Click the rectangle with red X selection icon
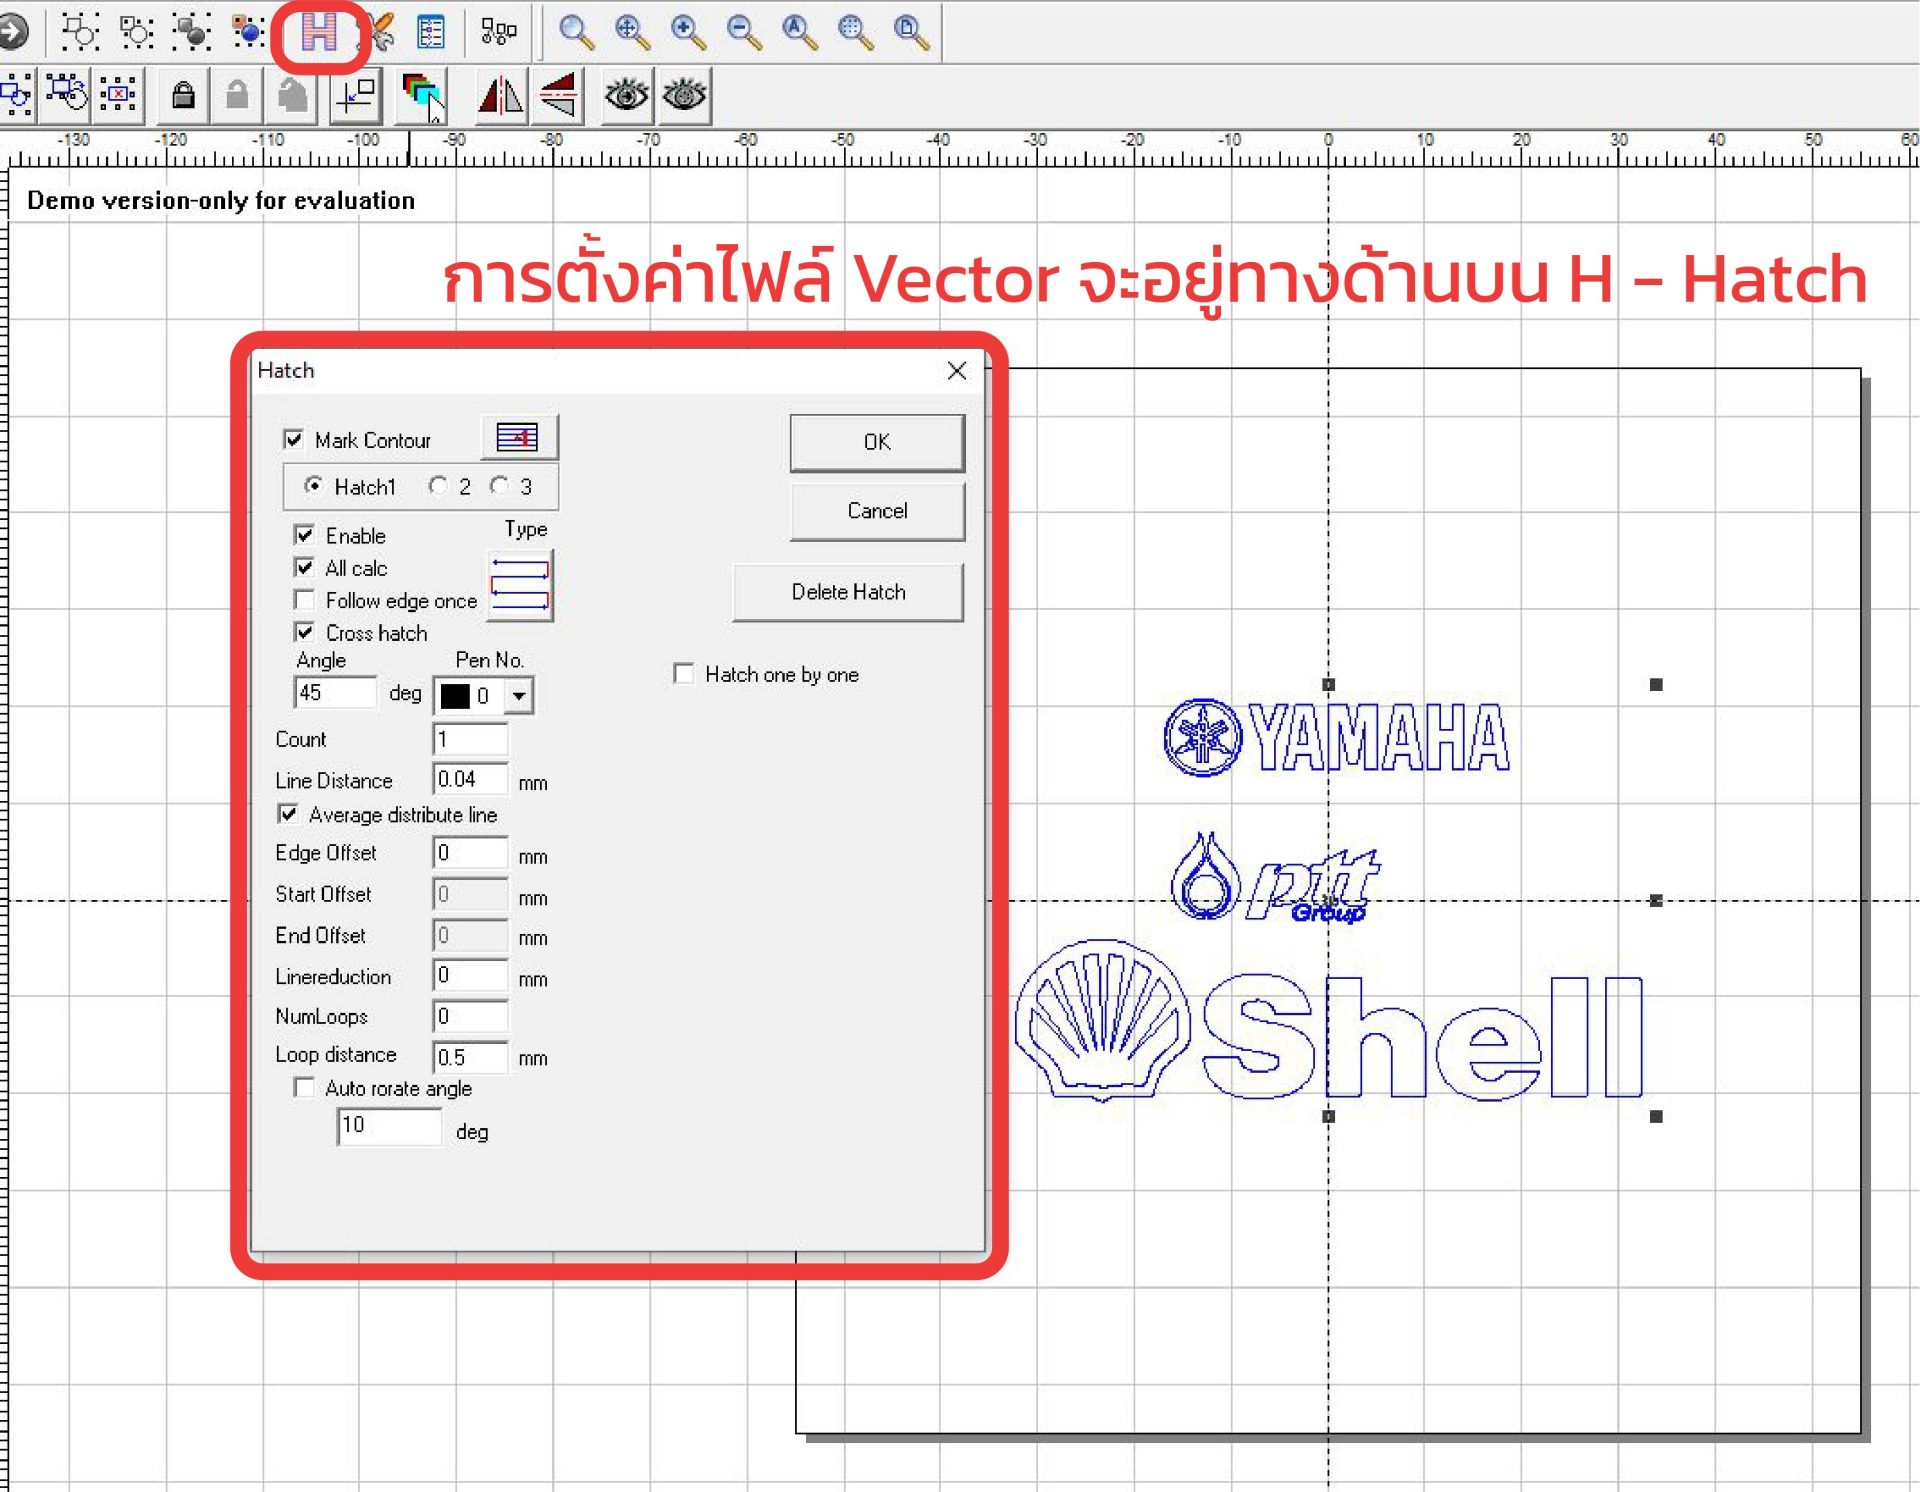Screen dimensions: 1920x1492 (119, 95)
